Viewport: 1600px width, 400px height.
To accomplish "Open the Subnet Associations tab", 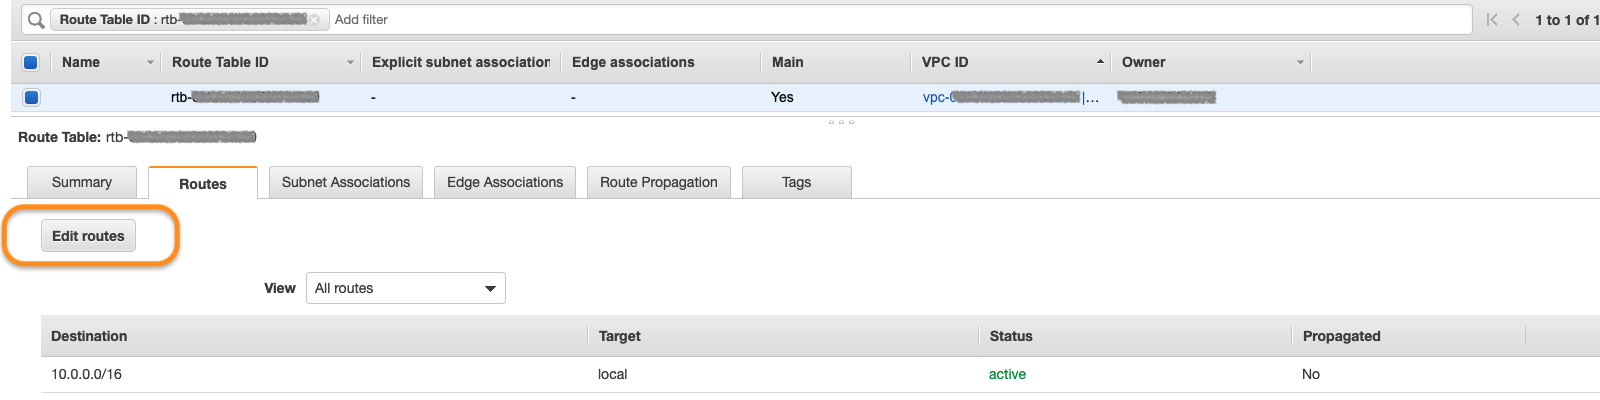I will 346,182.
